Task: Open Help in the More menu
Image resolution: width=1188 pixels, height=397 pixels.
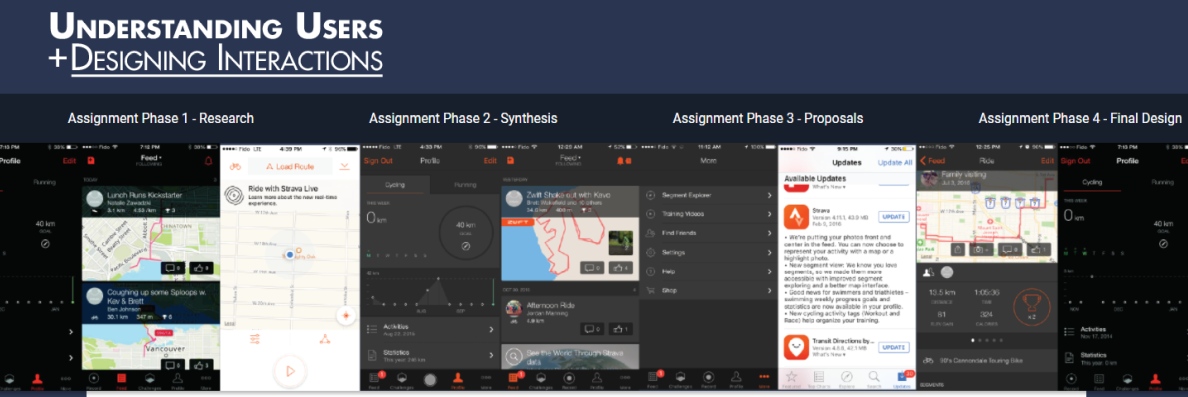Action: point(709,271)
